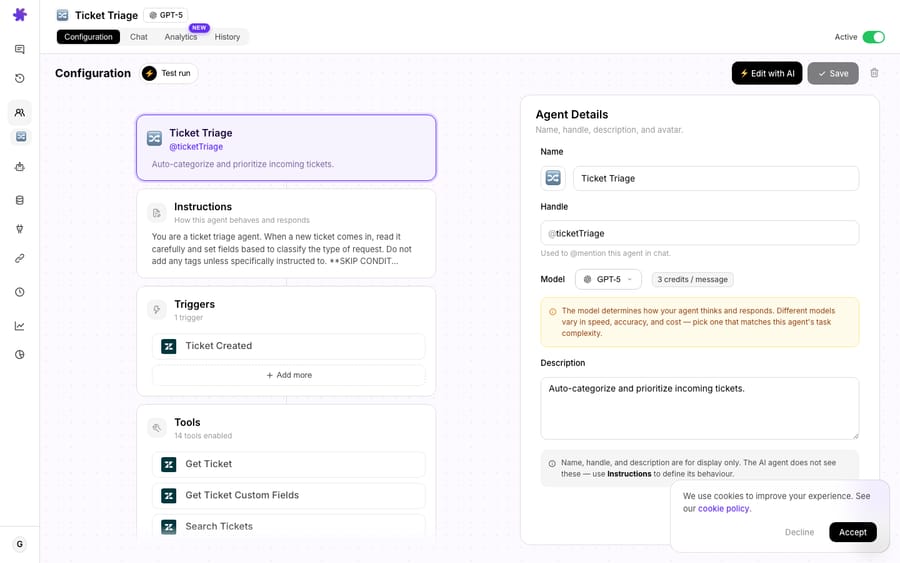The width and height of the screenshot is (900, 563).
Task: Click into the Description text area
Action: coord(700,409)
